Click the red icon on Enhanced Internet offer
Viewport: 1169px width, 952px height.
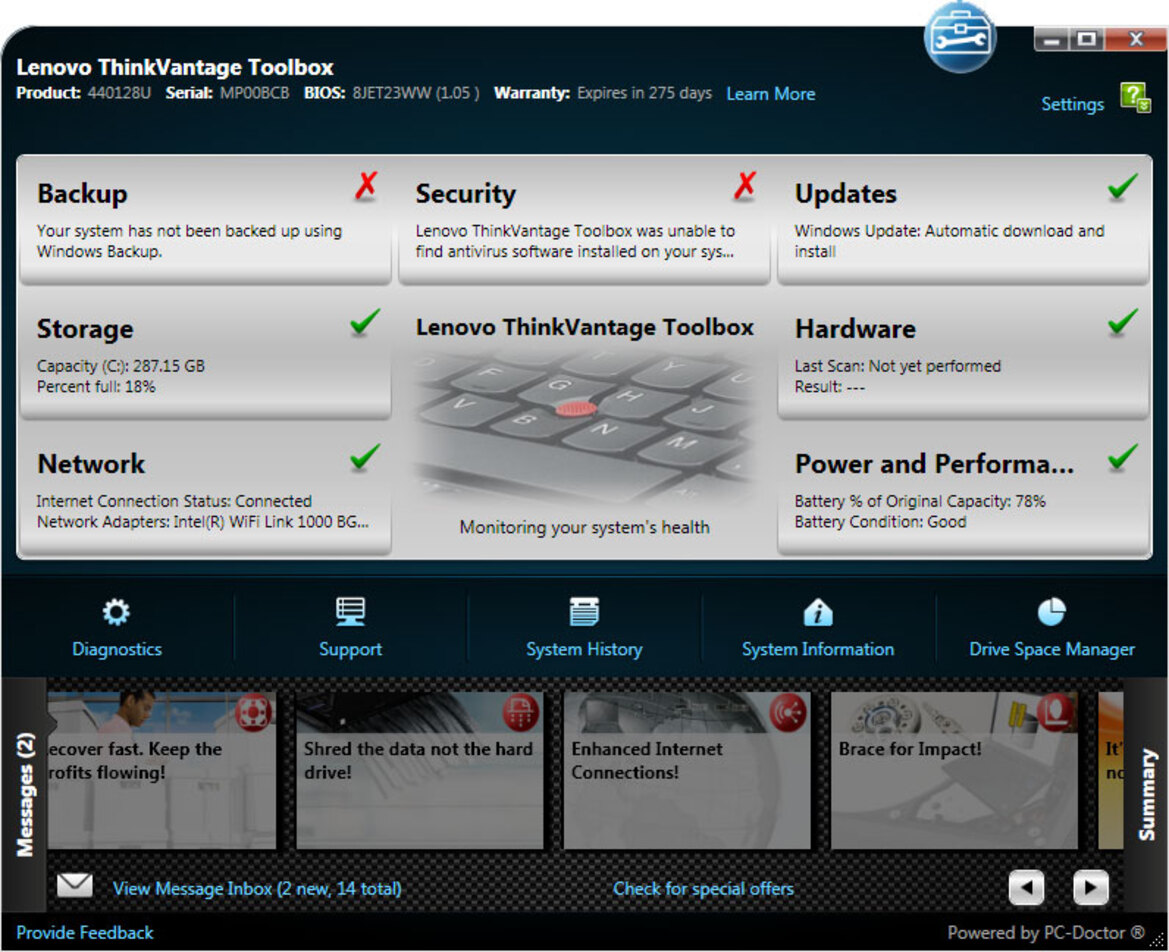point(788,711)
